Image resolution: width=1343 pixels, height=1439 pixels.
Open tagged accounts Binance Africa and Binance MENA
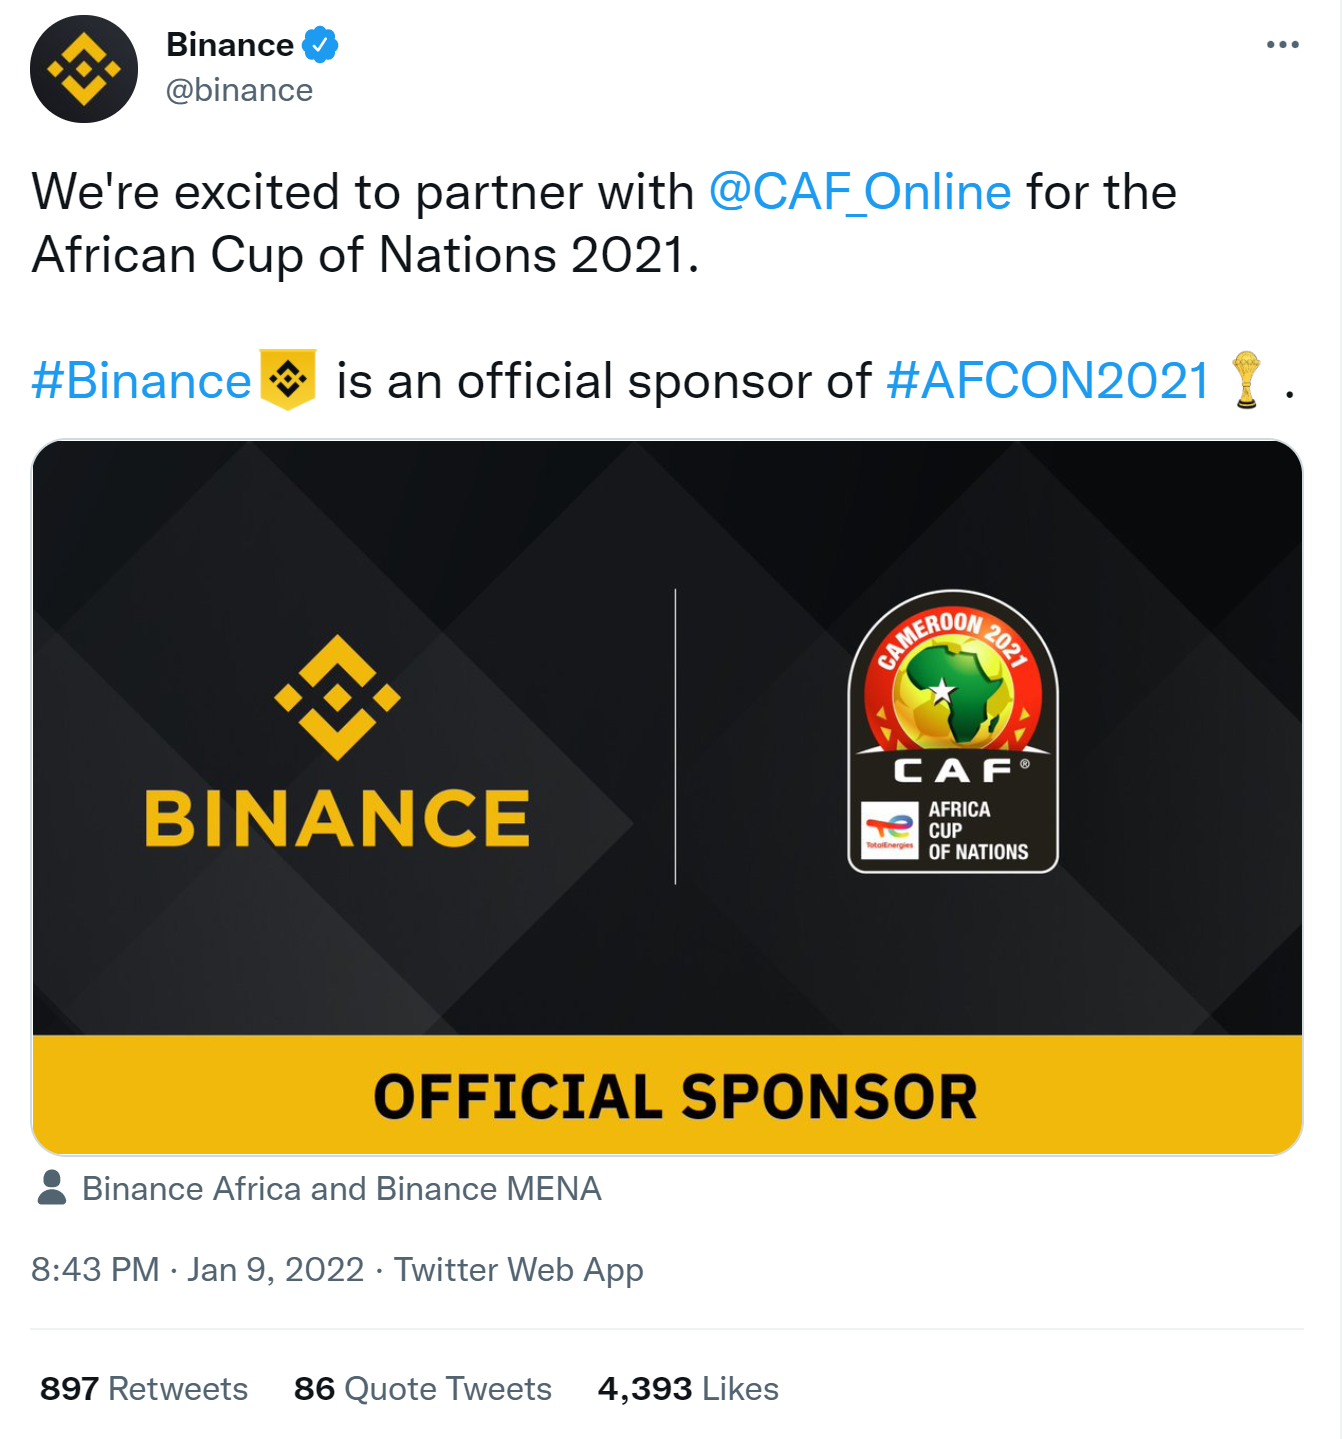341,1189
